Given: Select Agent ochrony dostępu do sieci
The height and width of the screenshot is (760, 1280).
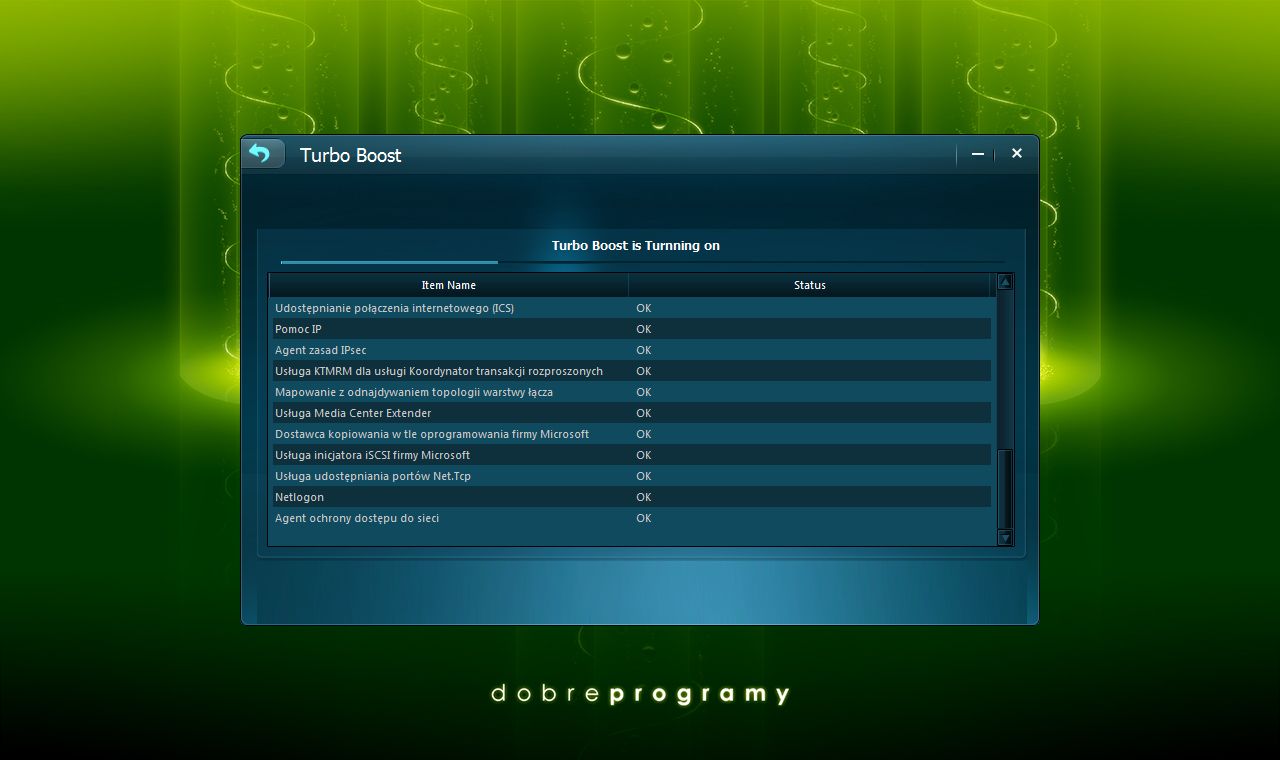Looking at the screenshot, I should pos(630,518).
